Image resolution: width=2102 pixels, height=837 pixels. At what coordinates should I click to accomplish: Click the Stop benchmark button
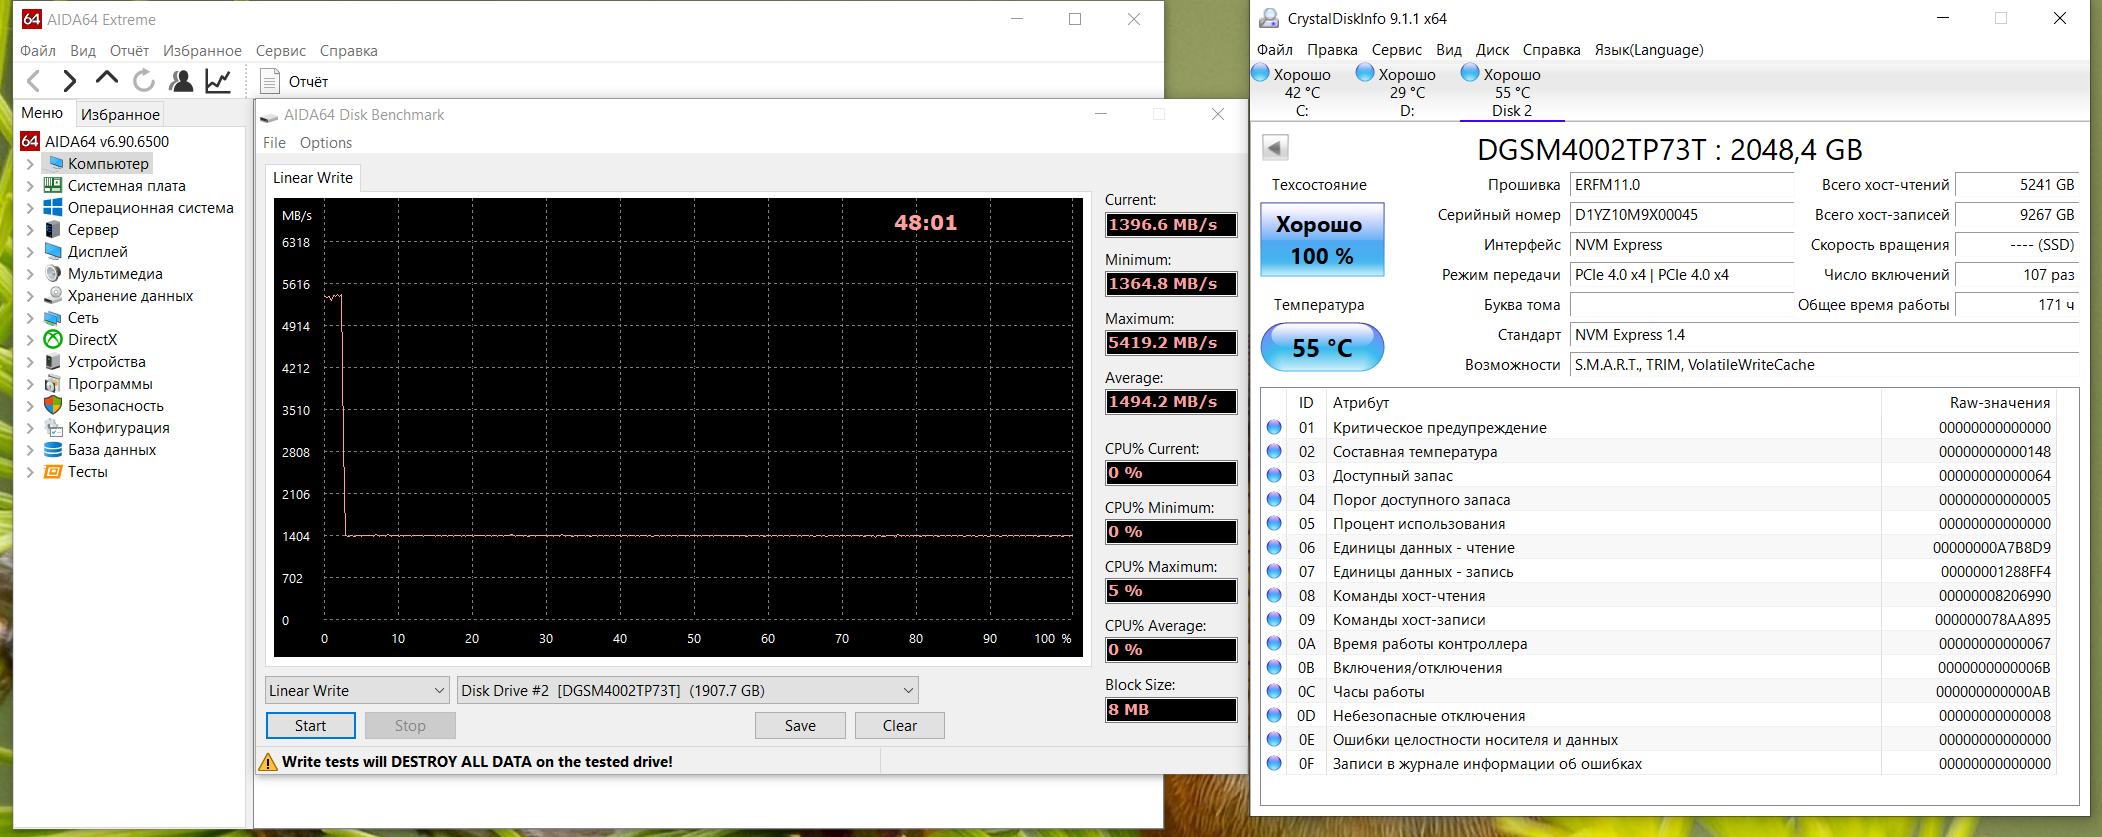point(410,725)
